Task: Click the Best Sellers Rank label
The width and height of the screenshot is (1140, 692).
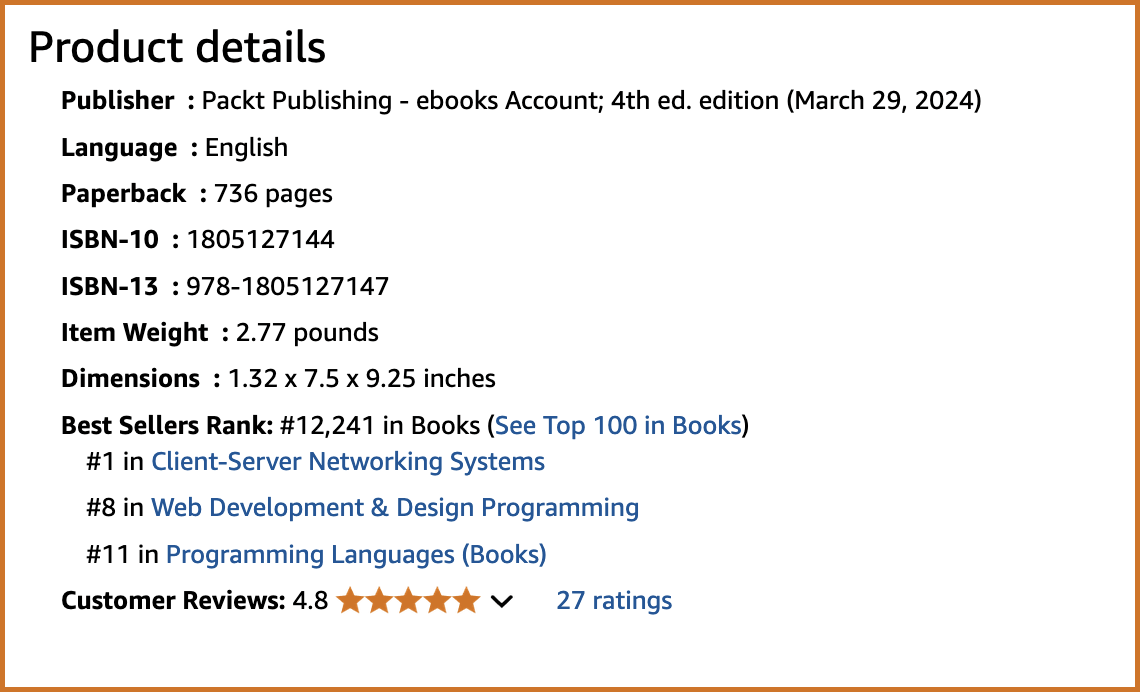Action: click(167, 425)
